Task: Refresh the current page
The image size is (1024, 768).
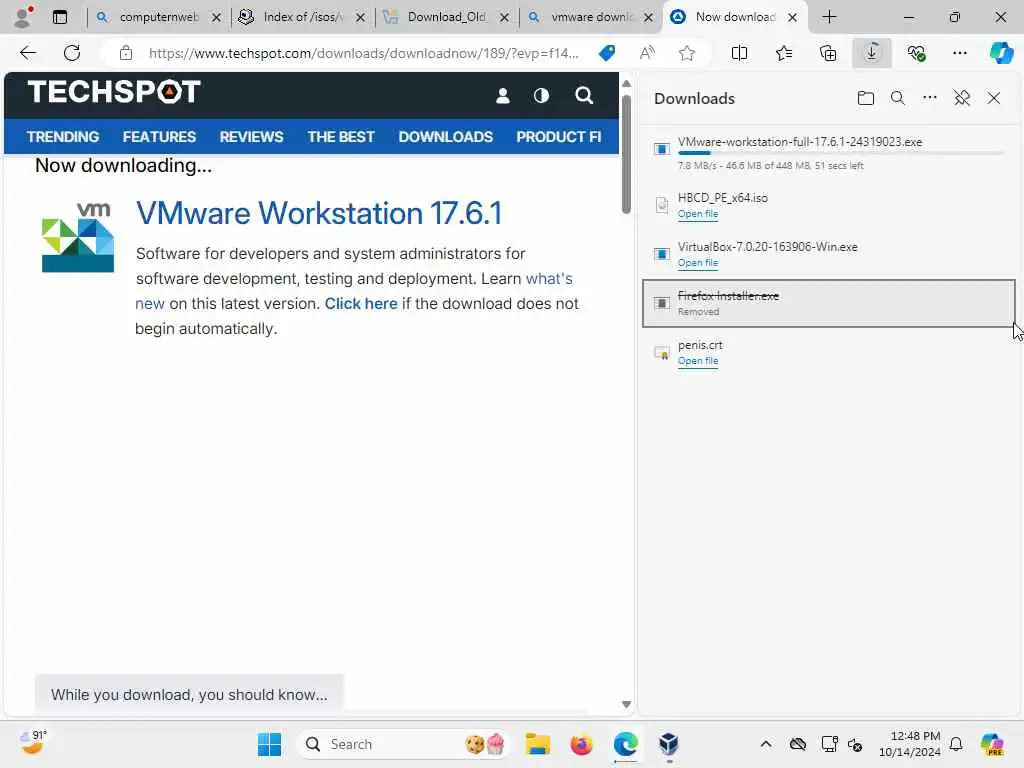Action: point(72,53)
